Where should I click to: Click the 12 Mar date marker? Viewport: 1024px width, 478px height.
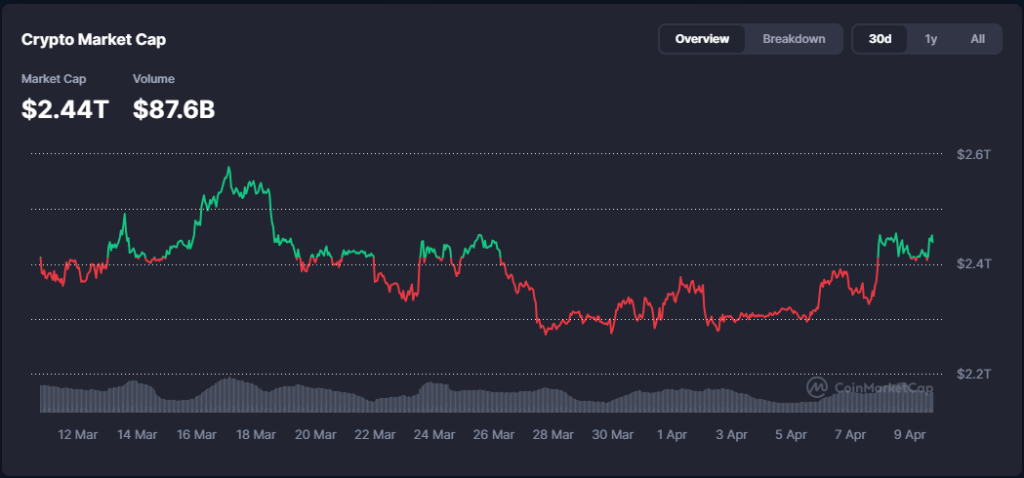coord(78,435)
